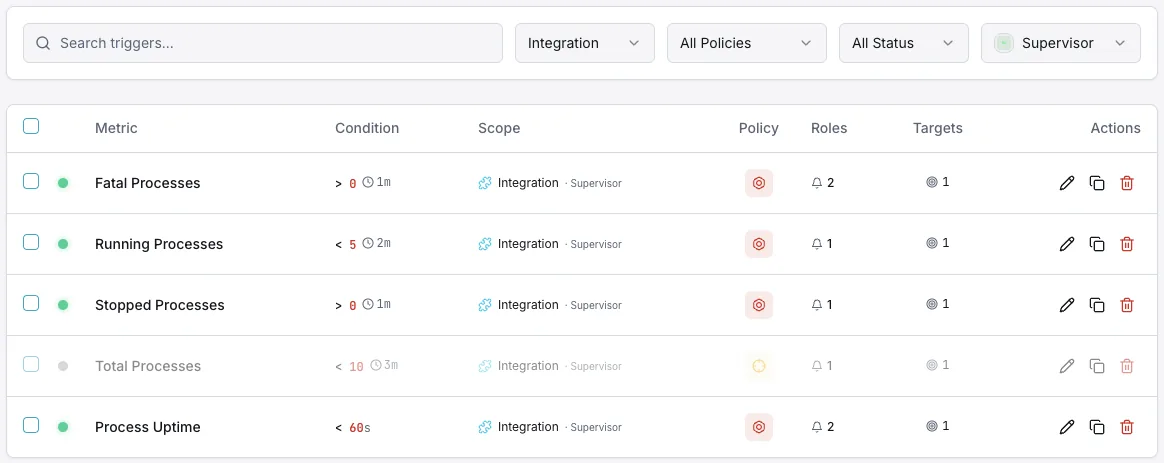Screen dimensions: 1164x463
Task: Check the Total Processes row checkbox
Action: (31, 364)
